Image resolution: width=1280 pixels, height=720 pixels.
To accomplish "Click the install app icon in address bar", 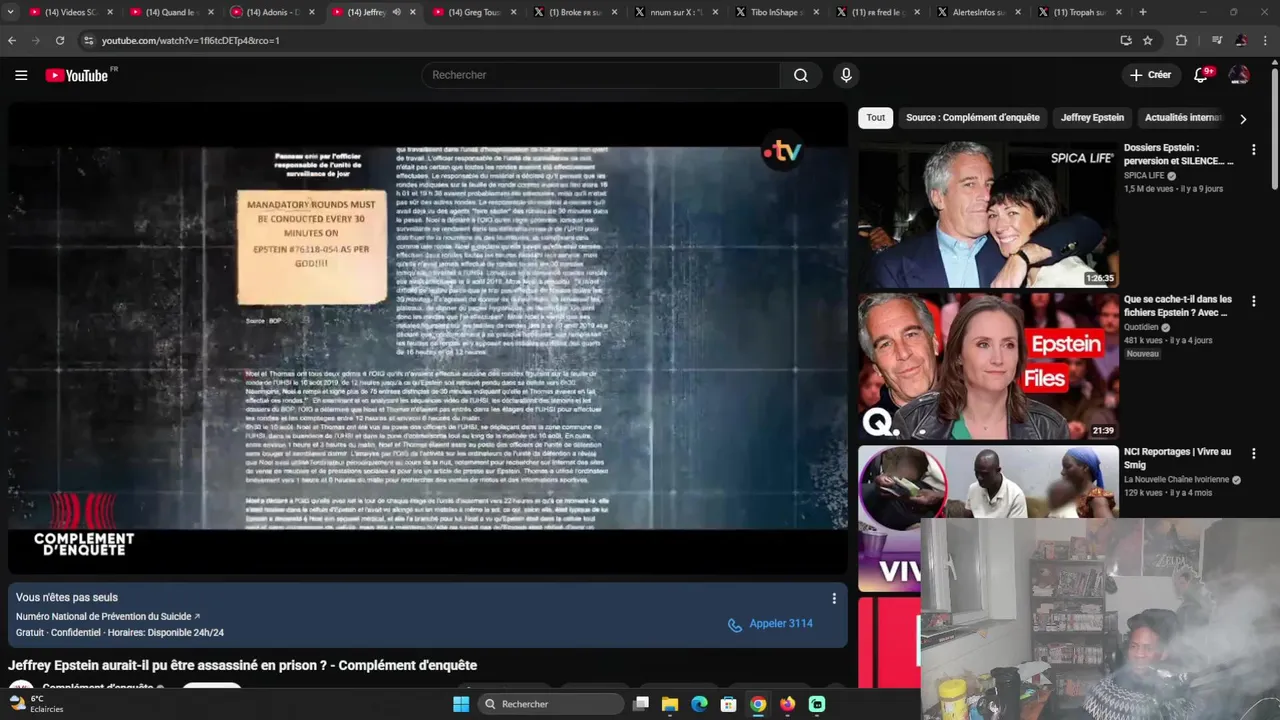I will [x=1126, y=40].
